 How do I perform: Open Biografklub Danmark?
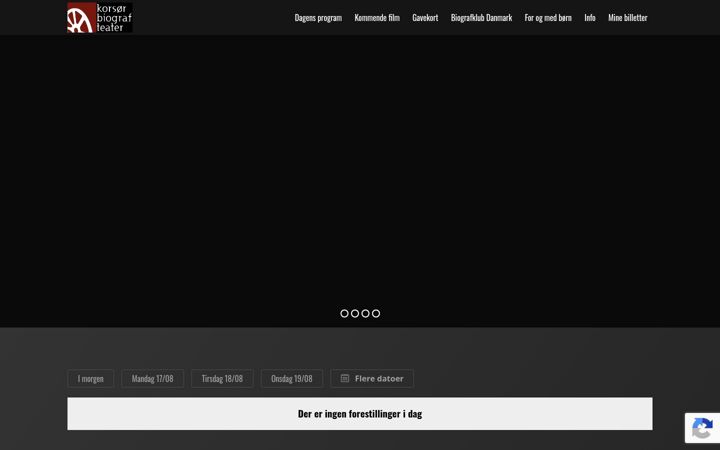[481, 18]
